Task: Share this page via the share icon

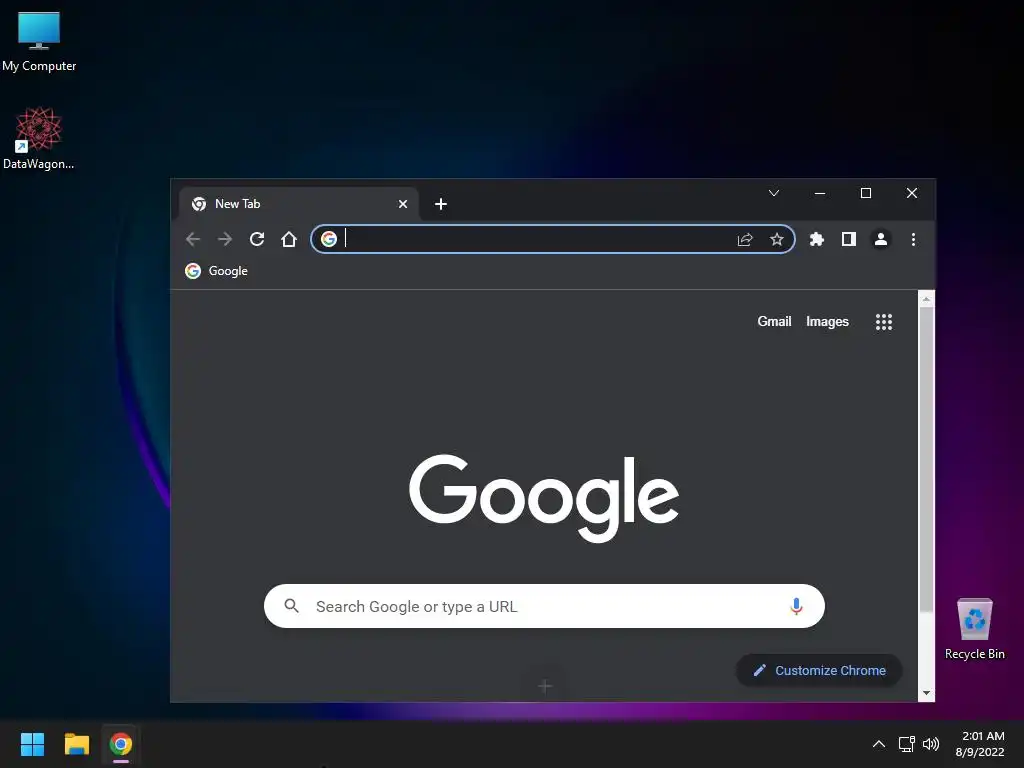Action: [x=744, y=239]
